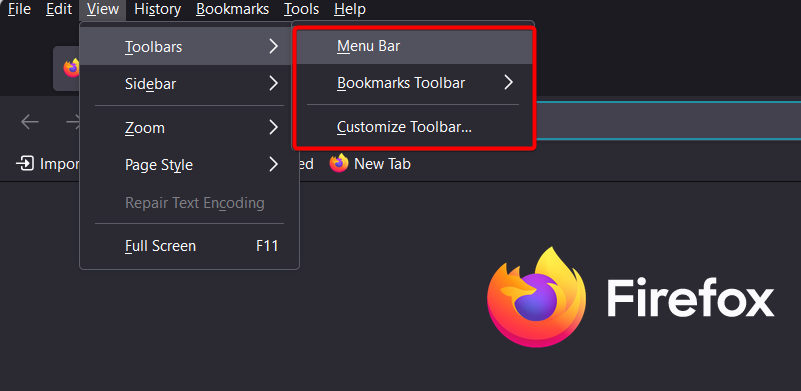
Task: Open the Tools menu
Action: click(x=301, y=9)
